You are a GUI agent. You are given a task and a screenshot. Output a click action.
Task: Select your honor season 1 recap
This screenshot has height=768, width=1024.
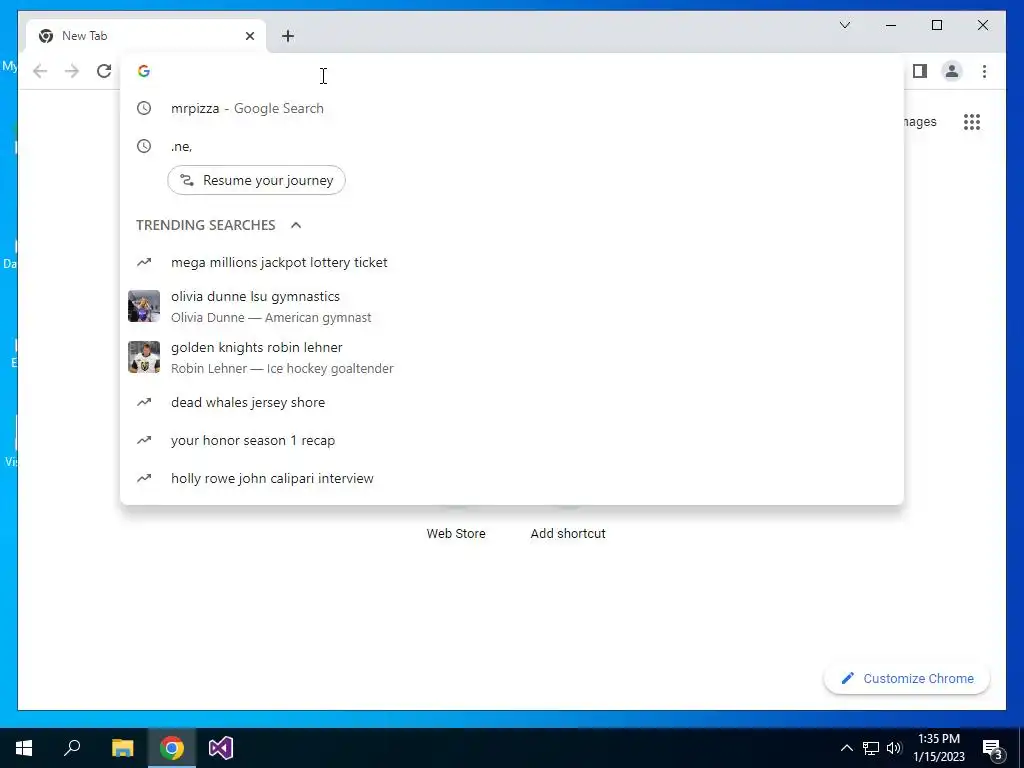pos(512,440)
